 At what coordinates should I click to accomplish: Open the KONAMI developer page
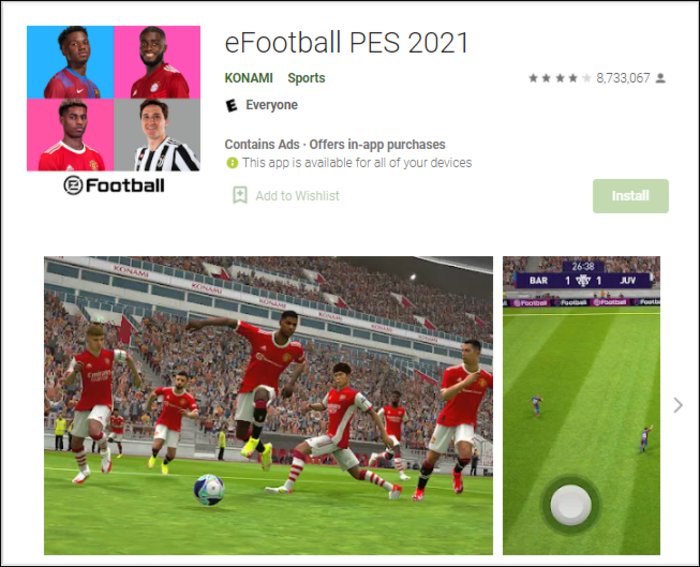click(x=249, y=78)
